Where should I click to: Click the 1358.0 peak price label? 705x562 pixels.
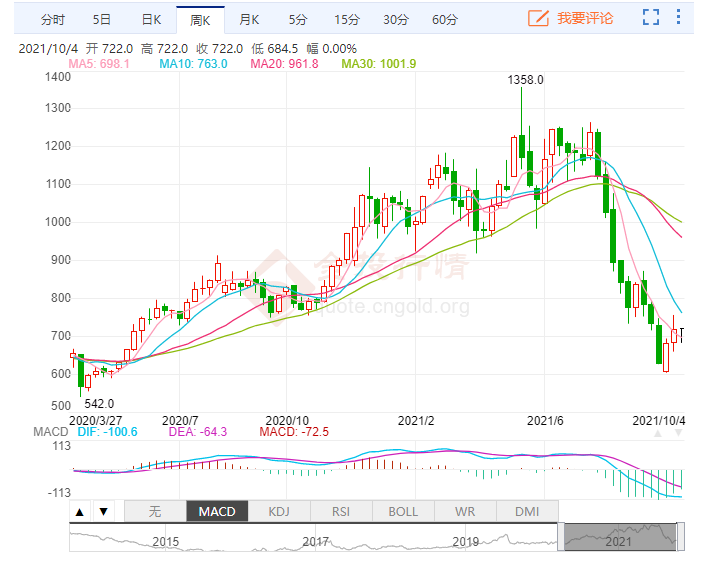(x=525, y=80)
